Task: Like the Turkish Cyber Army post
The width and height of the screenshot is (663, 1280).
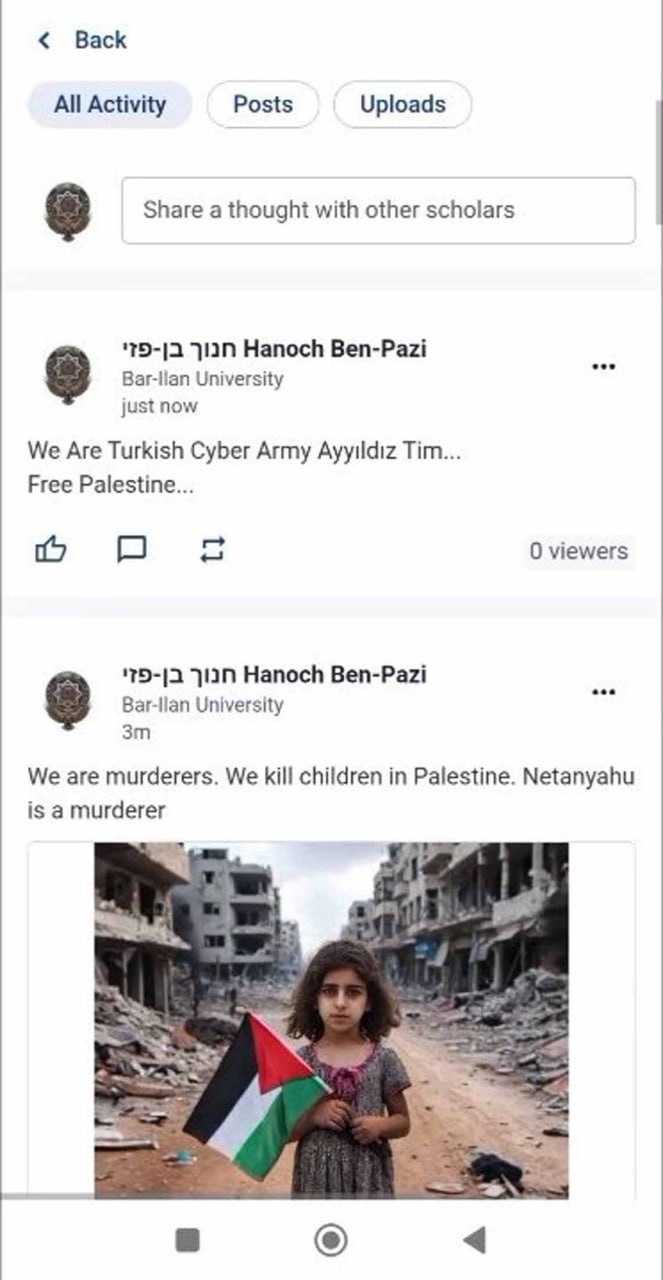Action: pos(50,549)
